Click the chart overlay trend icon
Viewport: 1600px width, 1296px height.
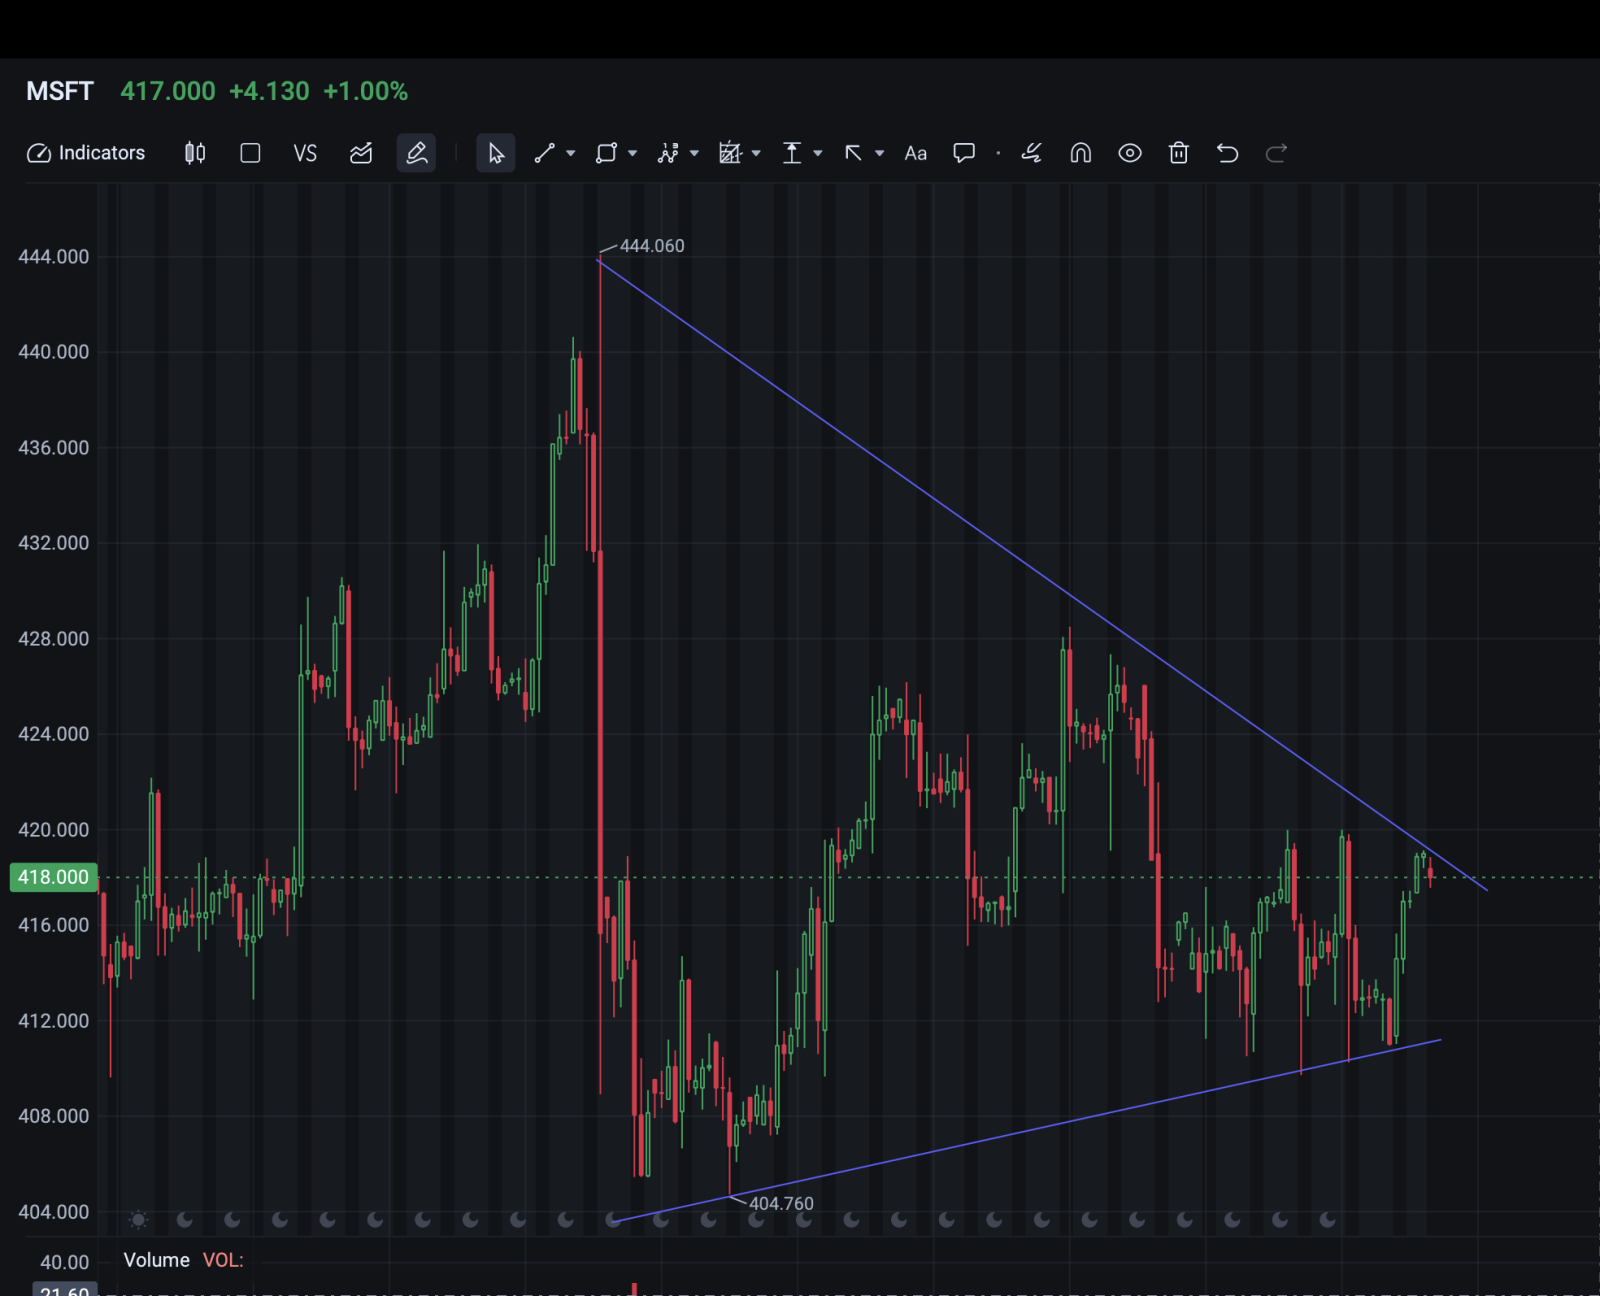pyautogui.click(x=361, y=153)
